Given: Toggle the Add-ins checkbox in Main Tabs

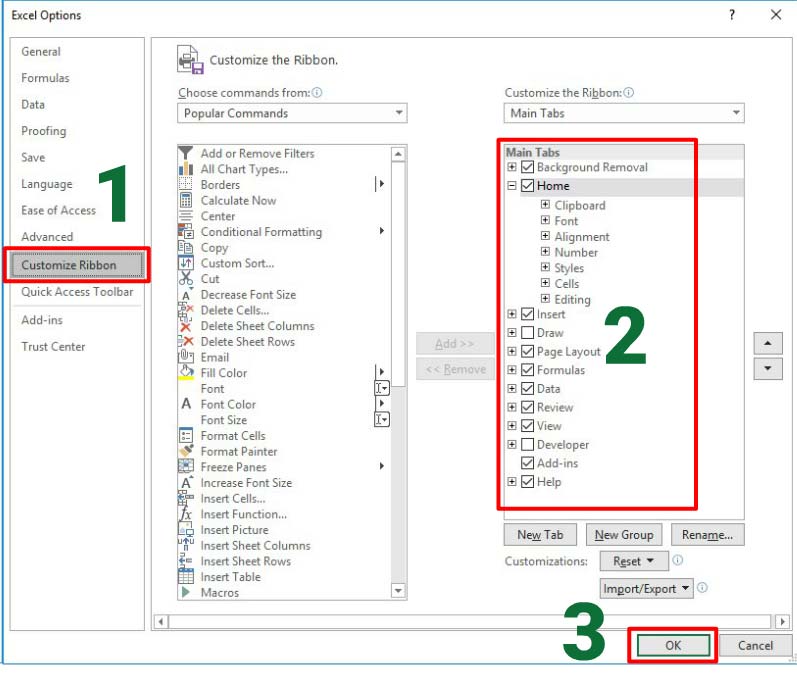Looking at the screenshot, I should coord(527,463).
